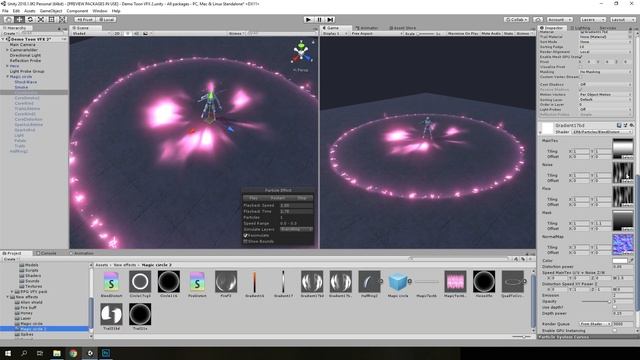This screenshot has width=640, height=360.
Task: Toggle Mute Audio in Game view
Action: (491, 33)
